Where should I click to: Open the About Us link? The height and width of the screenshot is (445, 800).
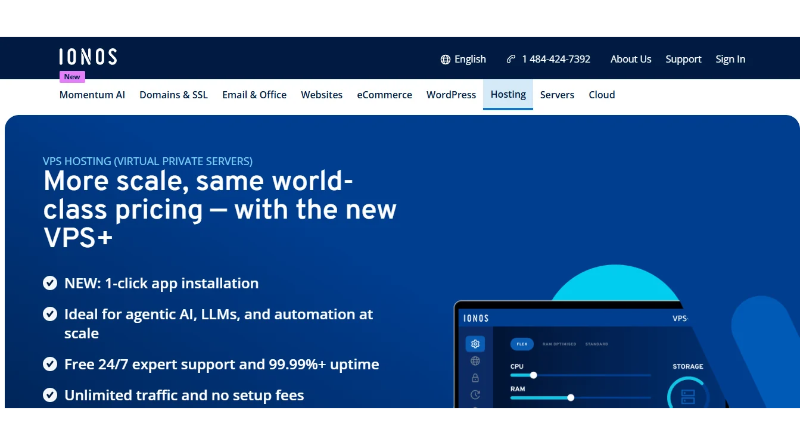tap(631, 59)
